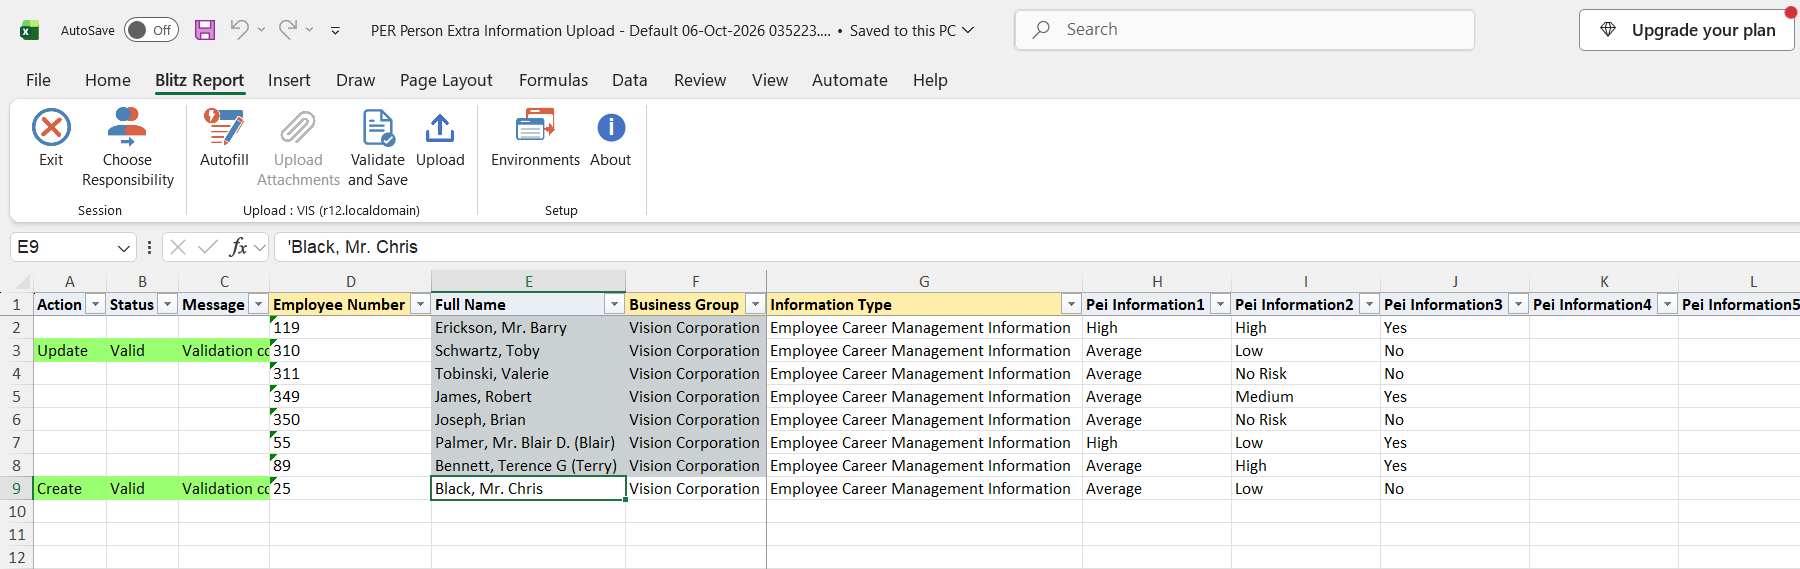The height and width of the screenshot is (569, 1800).
Task: Click Validate and Save
Action: pos(378,147)
